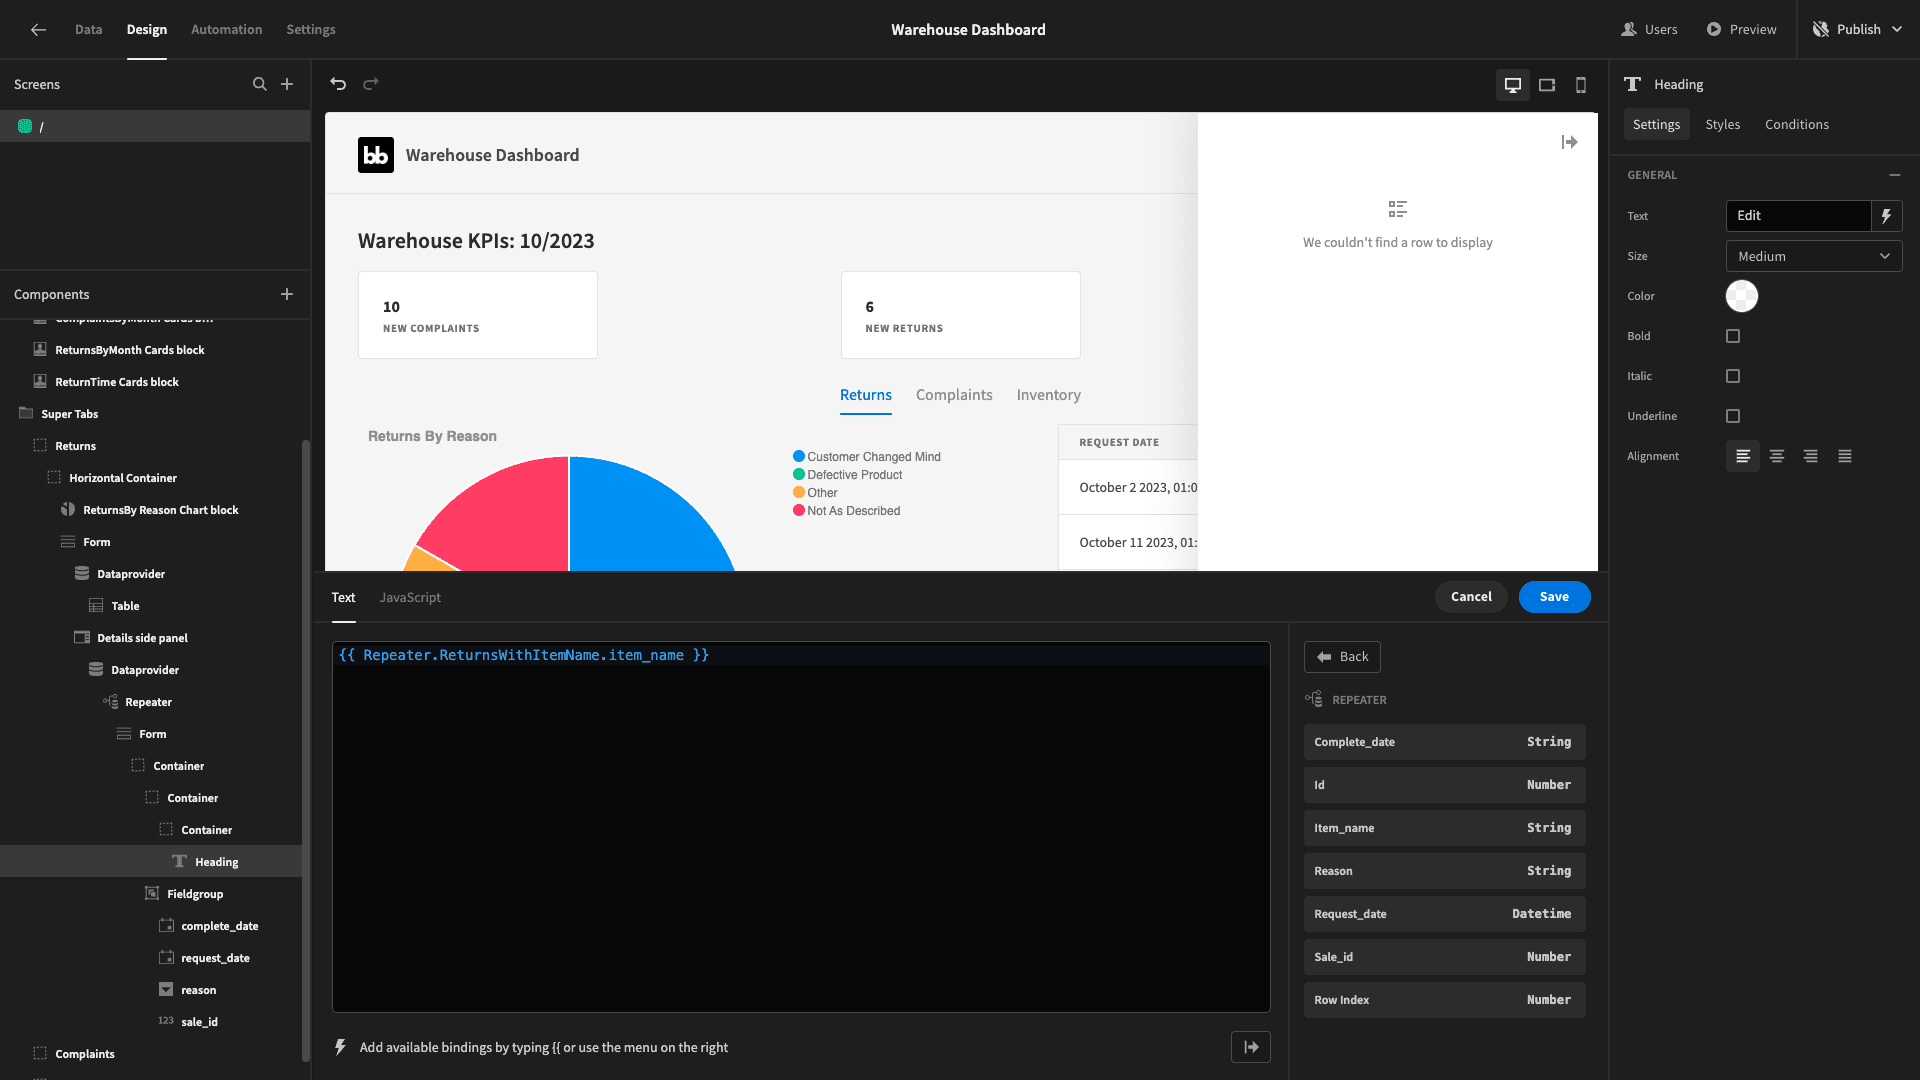The height and width of the screenshot is (1080, 1920).
Task: Select Repeater in component tree
Action: [148, 702]
